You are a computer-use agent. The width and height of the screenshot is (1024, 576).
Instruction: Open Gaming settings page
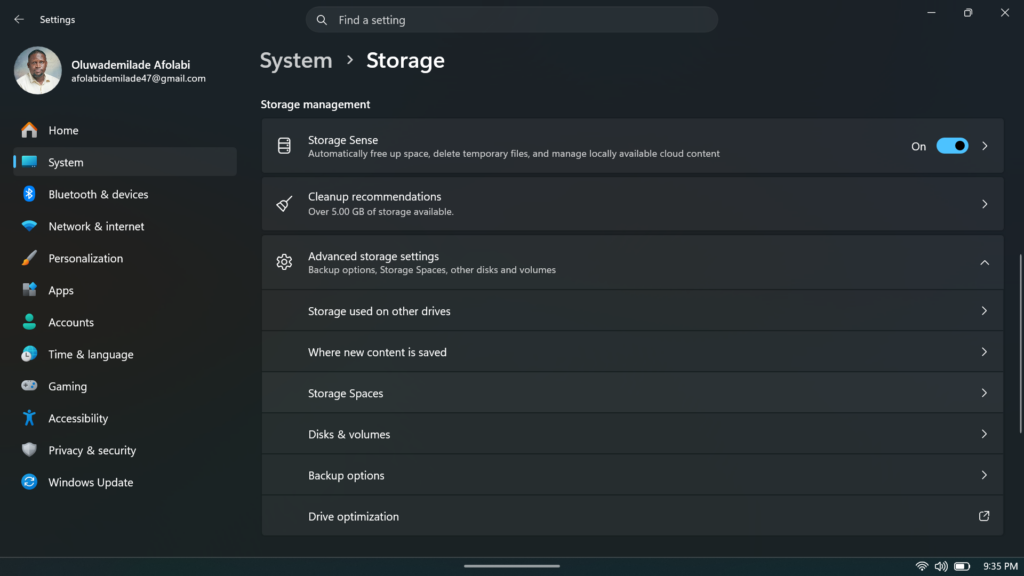125,386
